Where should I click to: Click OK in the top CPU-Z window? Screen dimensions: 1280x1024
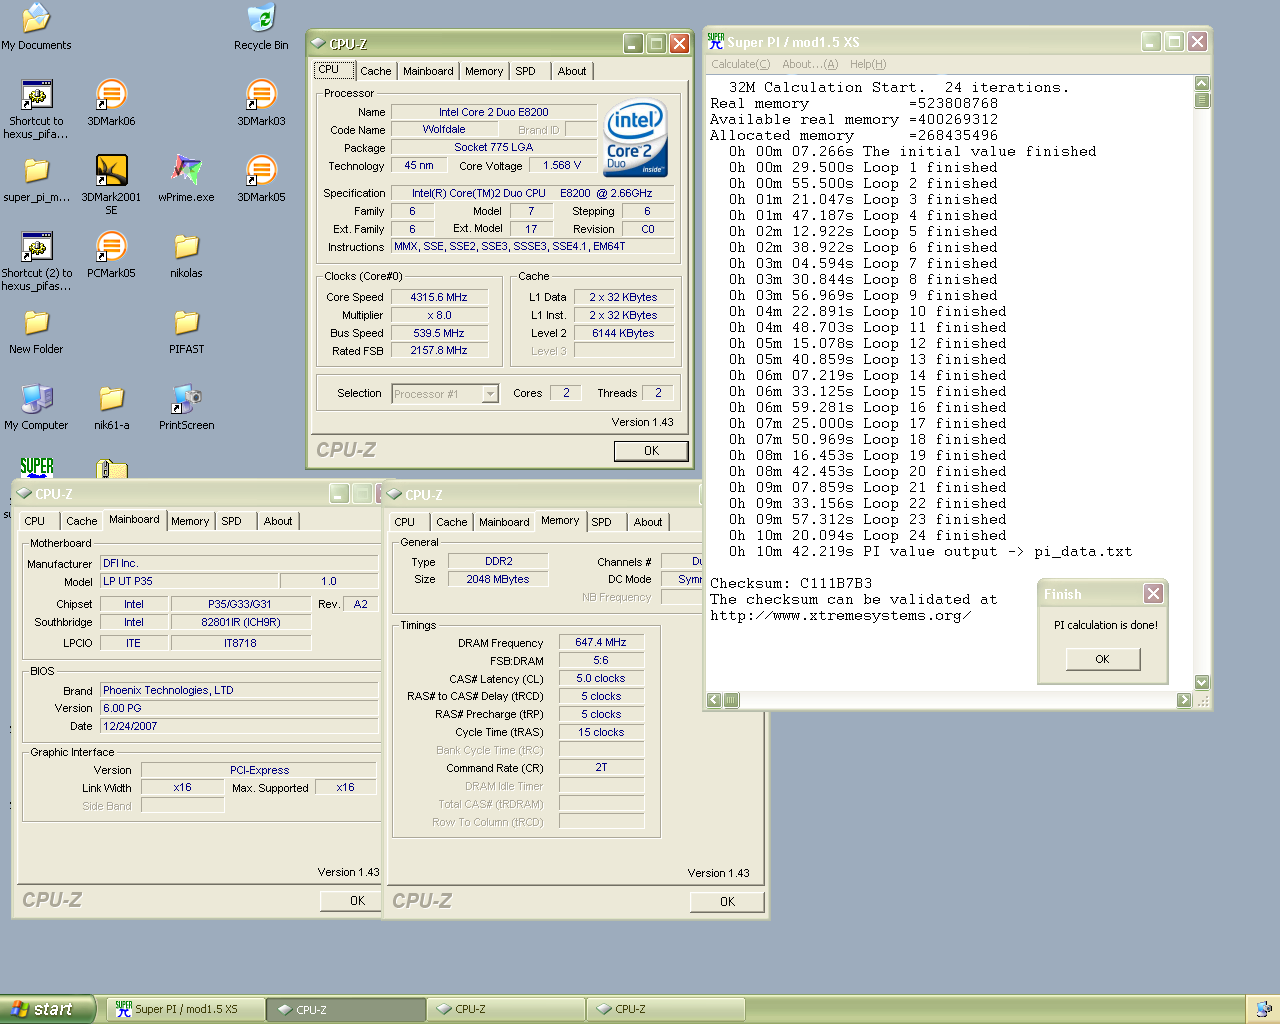pos(651,451)
